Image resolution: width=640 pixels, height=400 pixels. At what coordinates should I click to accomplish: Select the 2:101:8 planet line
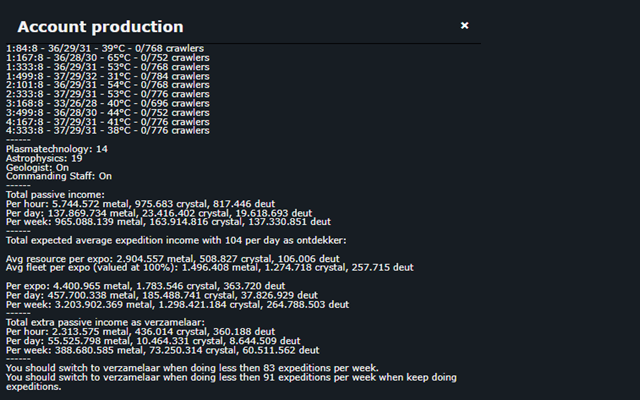pos(108,85)
